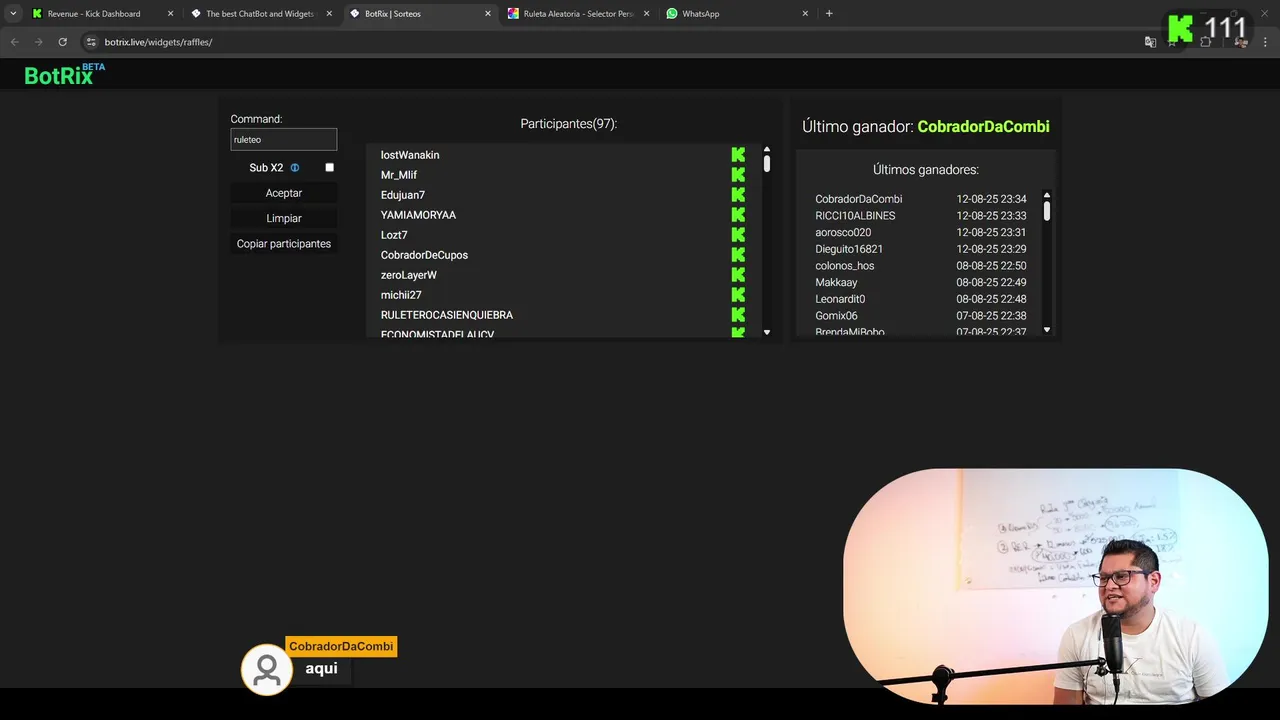Click winners list scroll down arrow
Viewport: 1280px width, 720px height.
[1047, 329]
